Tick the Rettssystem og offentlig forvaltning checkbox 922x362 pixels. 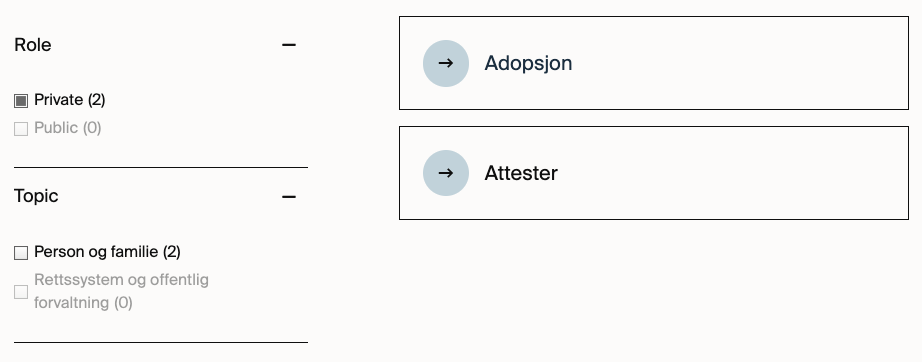pos(21,291)
